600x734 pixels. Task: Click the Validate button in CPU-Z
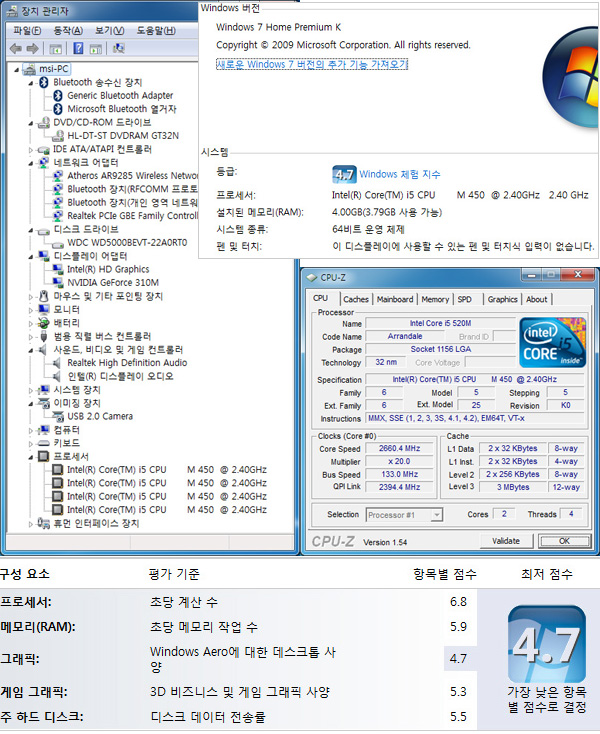[506, 541]
